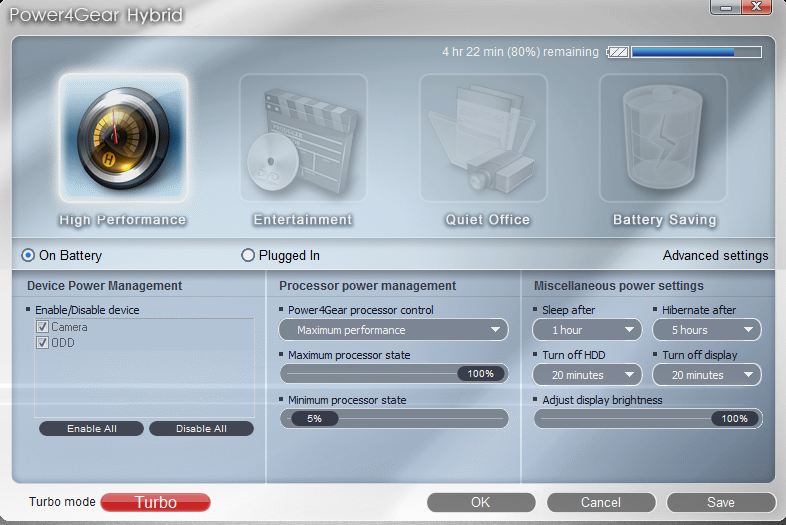Open Power4Gear processor control dropdown
786x525 pixels.
click(x=394, y=330)
